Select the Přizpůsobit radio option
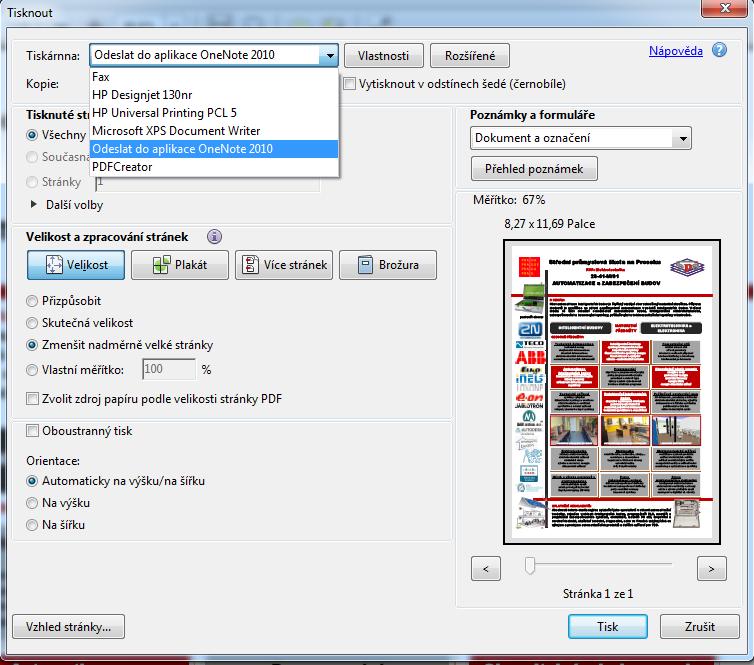The height and width of the screenshot is (665, 754). coord(32,301)
